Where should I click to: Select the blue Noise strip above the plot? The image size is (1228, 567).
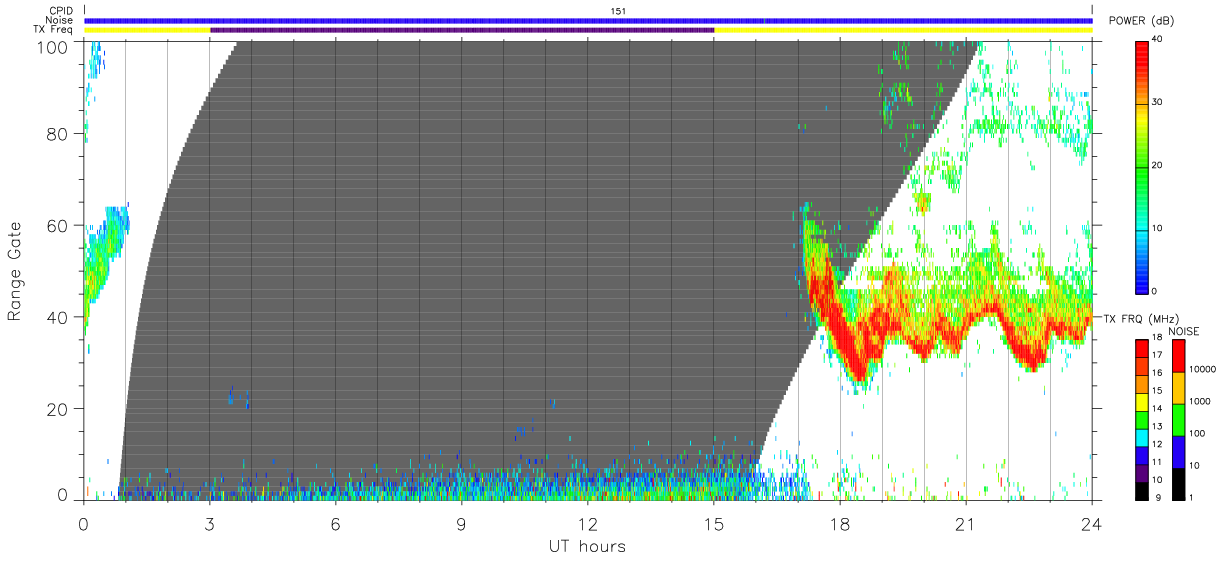588,20
